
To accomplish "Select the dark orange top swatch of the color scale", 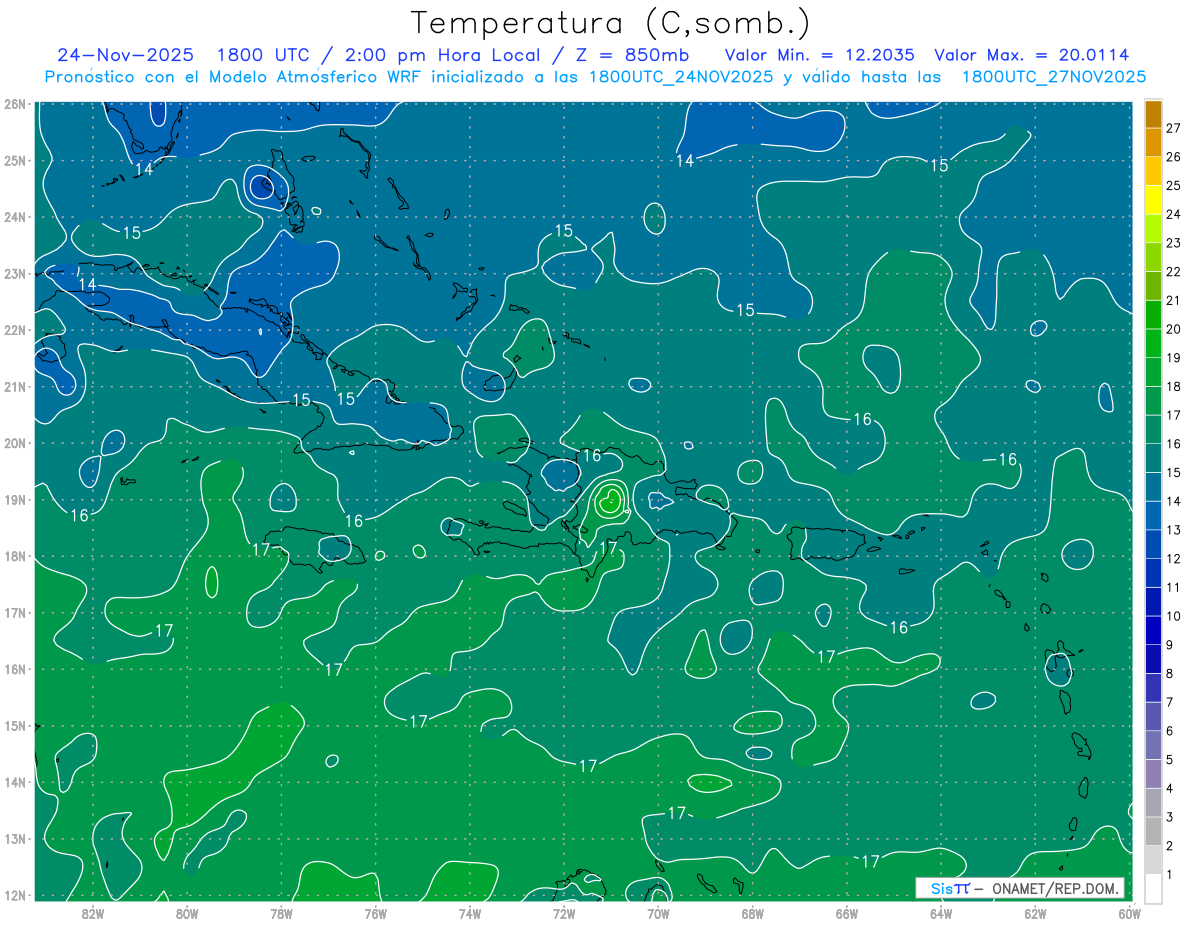I will click(x=1153, y=114).
